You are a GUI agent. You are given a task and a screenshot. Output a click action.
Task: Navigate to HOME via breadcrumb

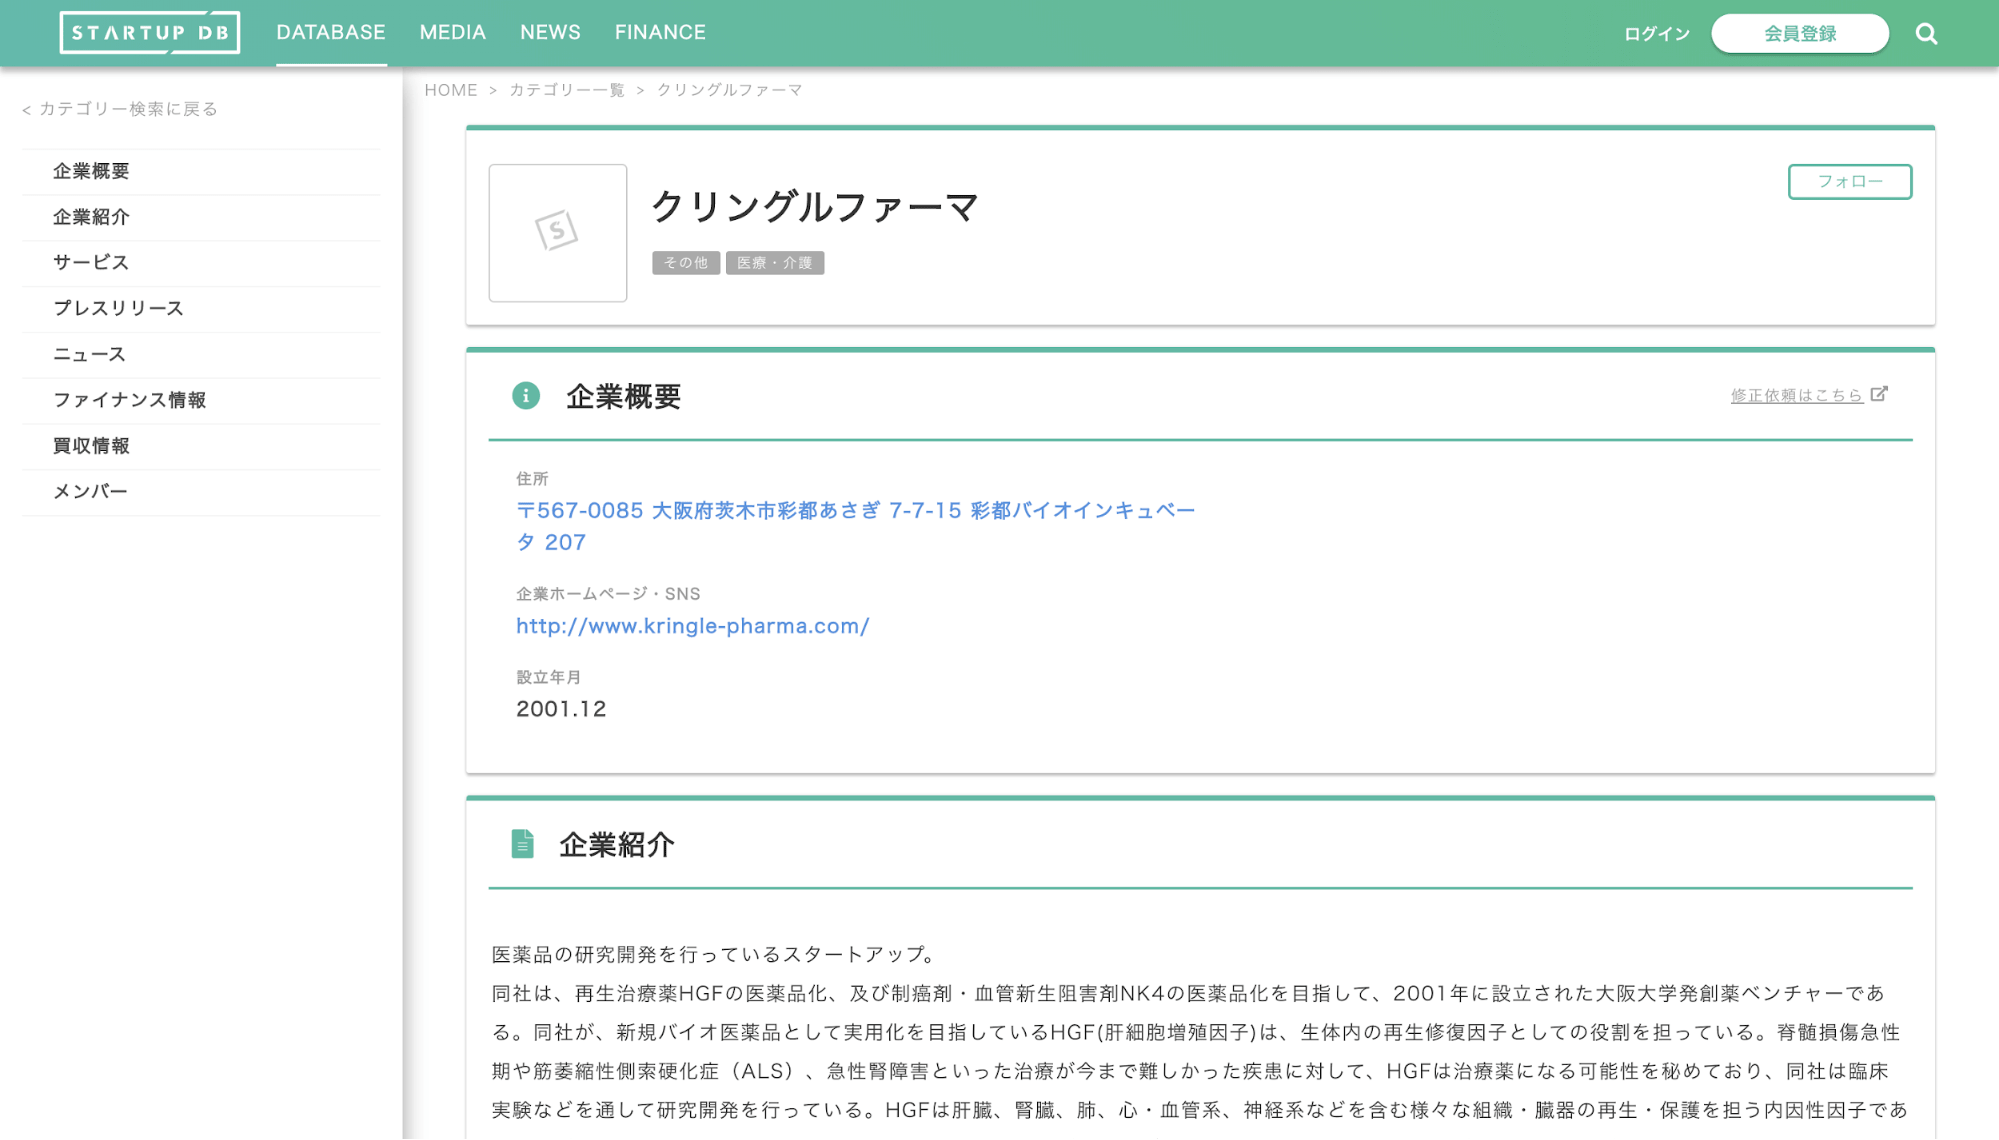450,89
